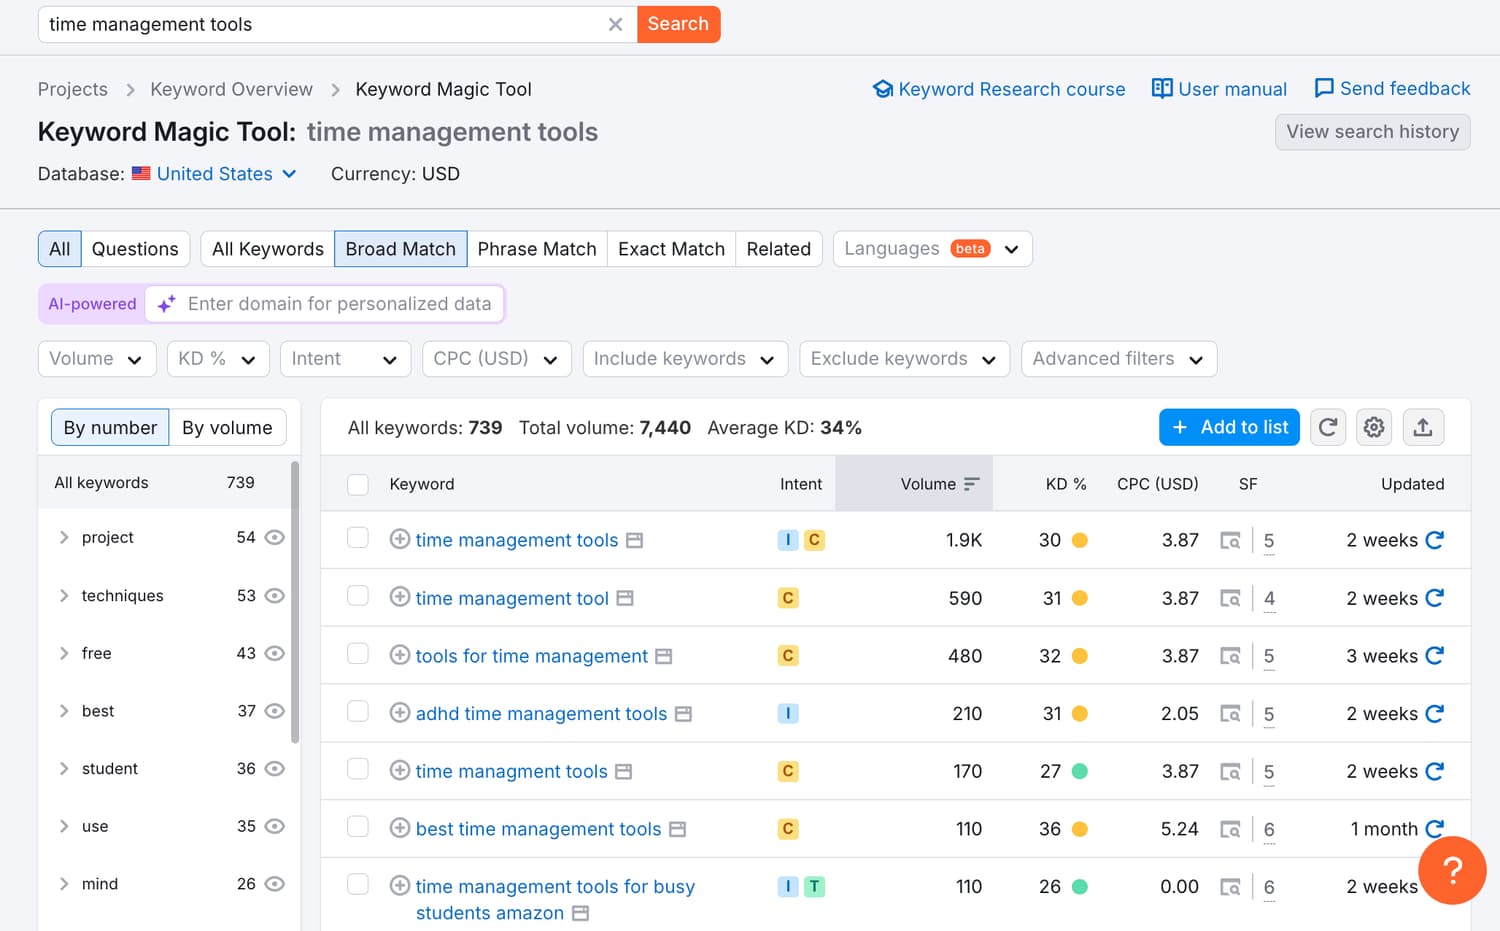
Task: Check the 'time management tools' row checkbox
Action: pos(358,538)
